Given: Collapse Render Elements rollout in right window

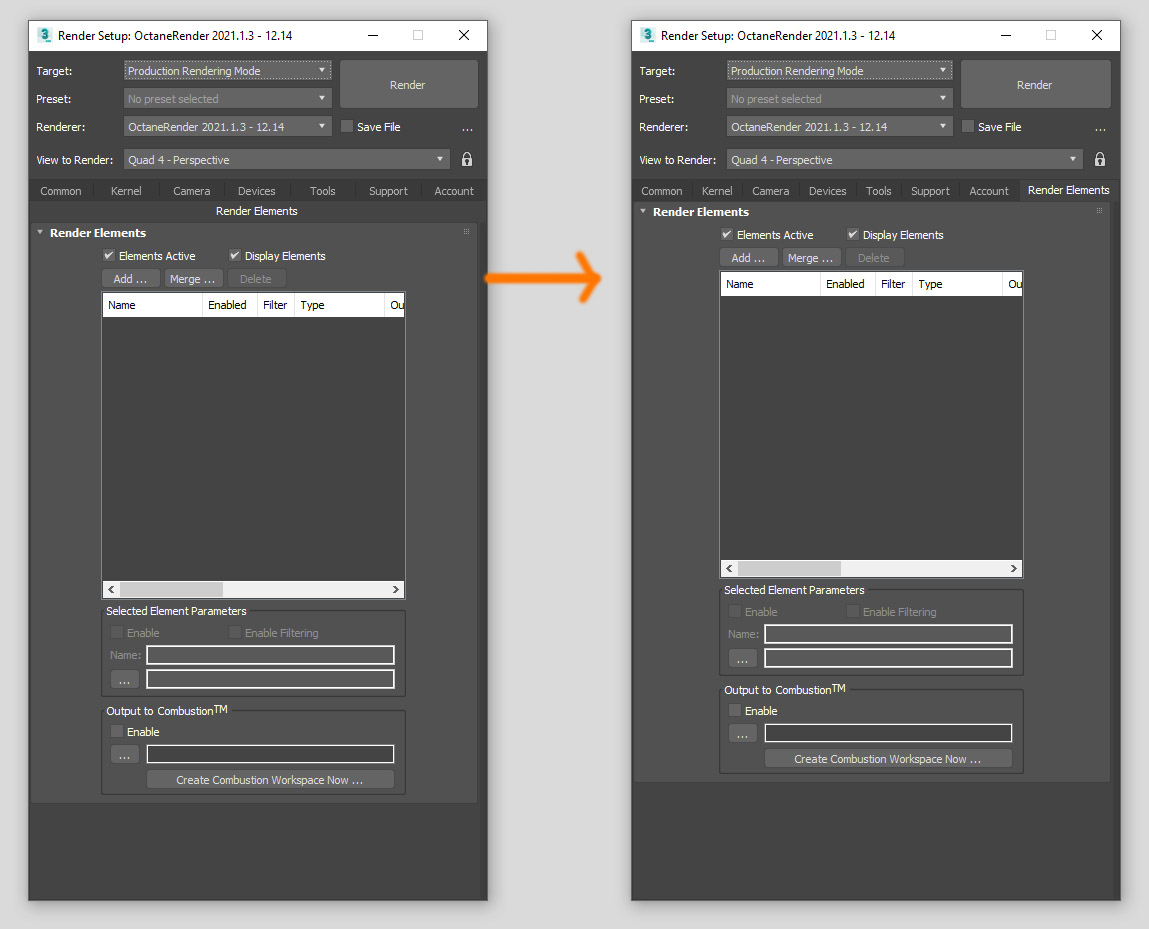Looking at the screenshot, I should pos(643,211).
